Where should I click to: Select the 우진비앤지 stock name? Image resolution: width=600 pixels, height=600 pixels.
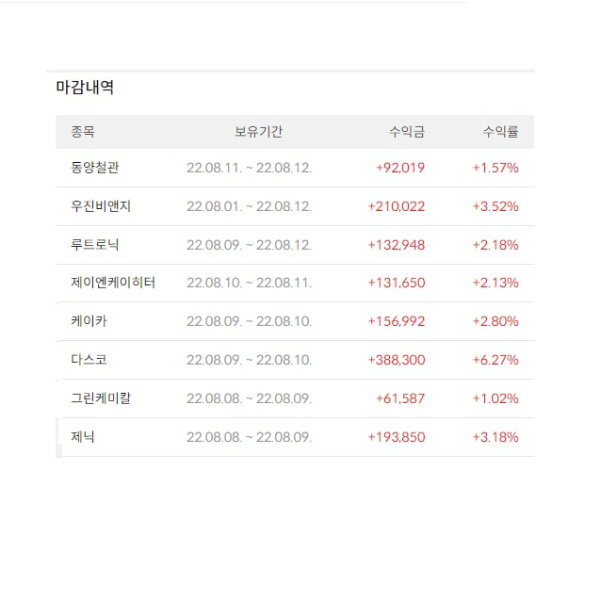pyautogui.click(x=101, y=206)
